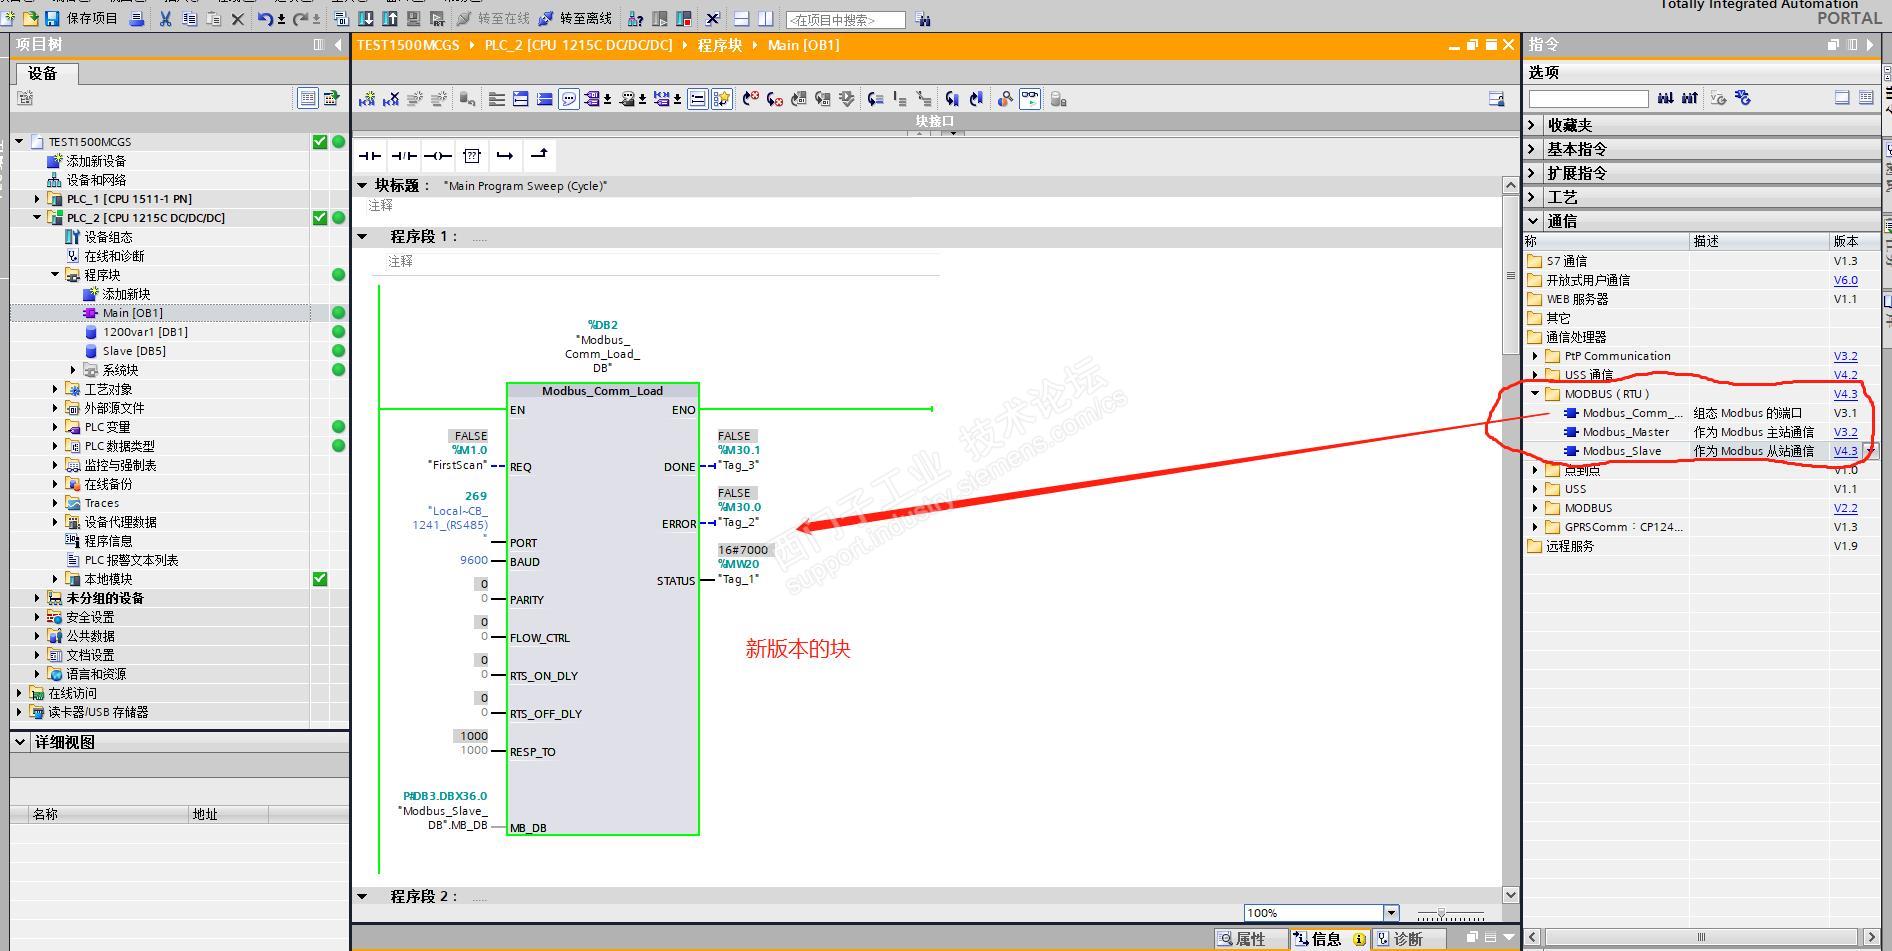
Task: Click the Cut scissors icon
Action: tap(165, 18)
